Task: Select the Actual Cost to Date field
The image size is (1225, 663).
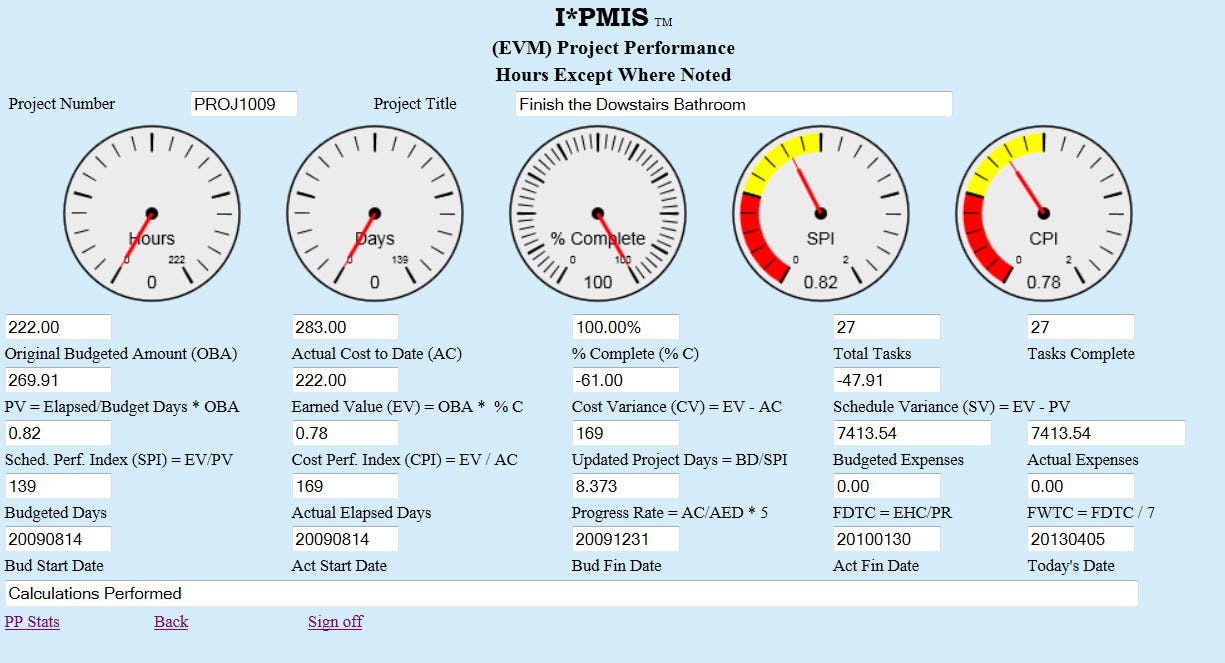Action: coord(345,326)
